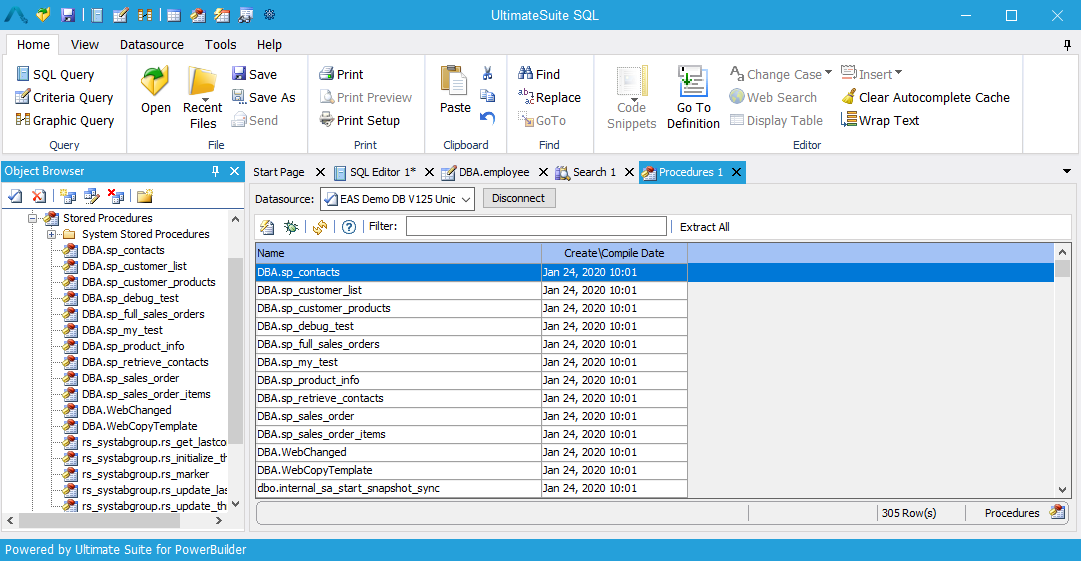Click the Print Setup icon

click(327, 121)
